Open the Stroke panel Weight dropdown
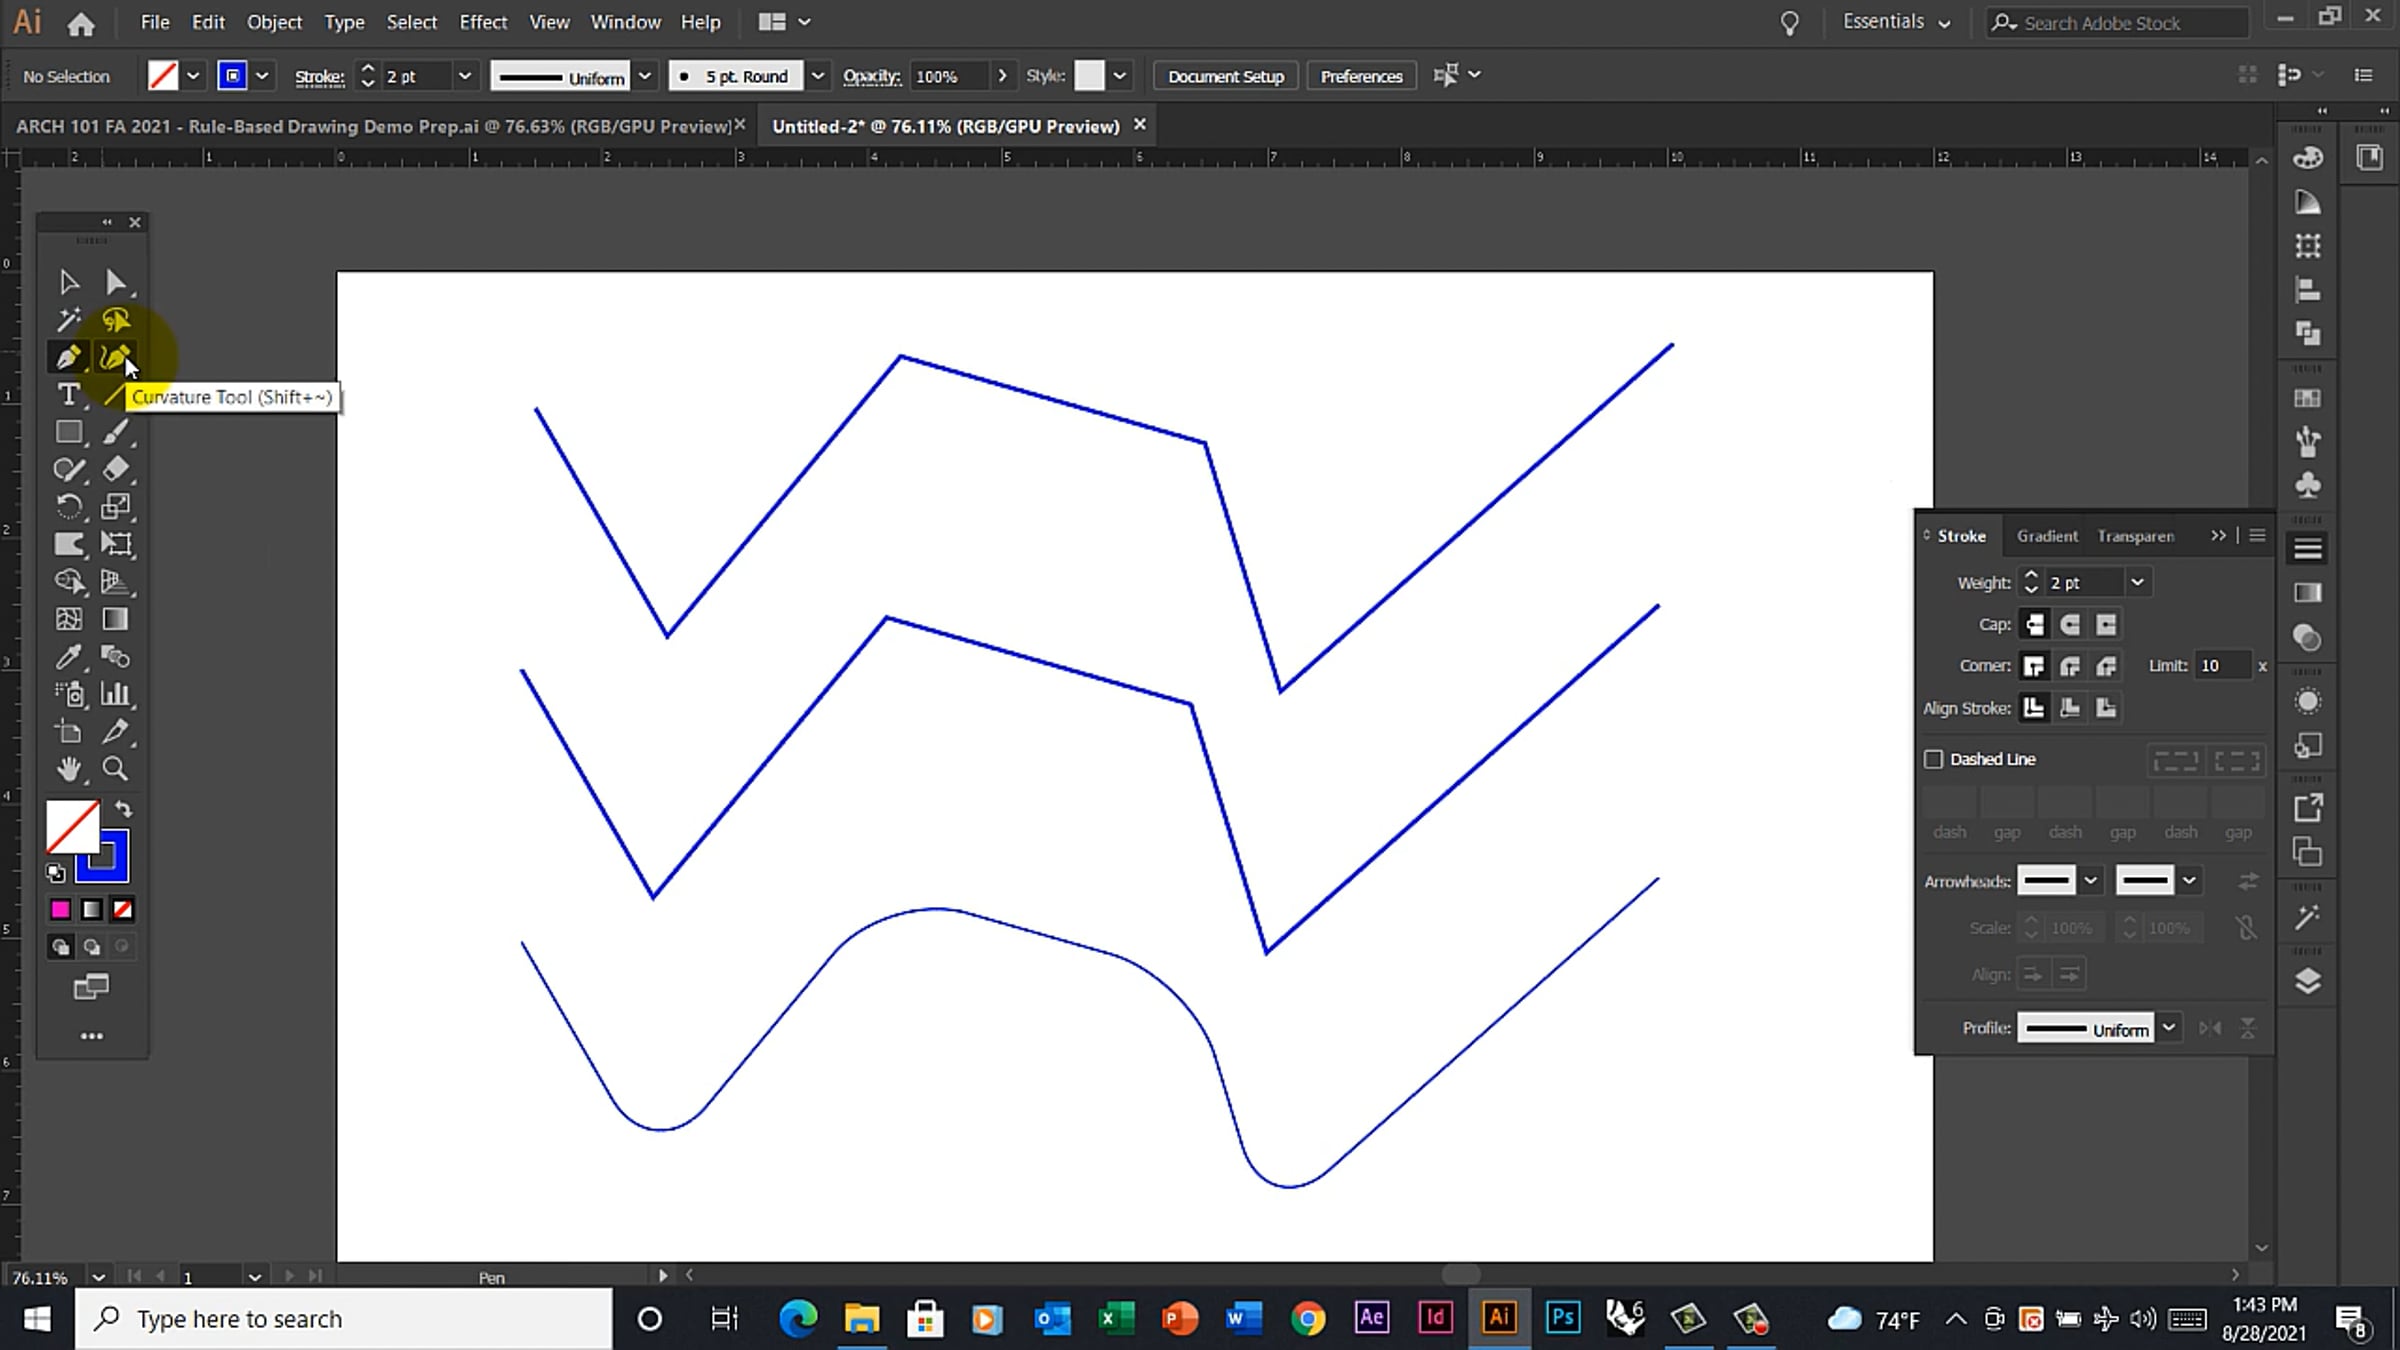The width and height of the screenshot is (2400, 1350). tap(2137, 582)
